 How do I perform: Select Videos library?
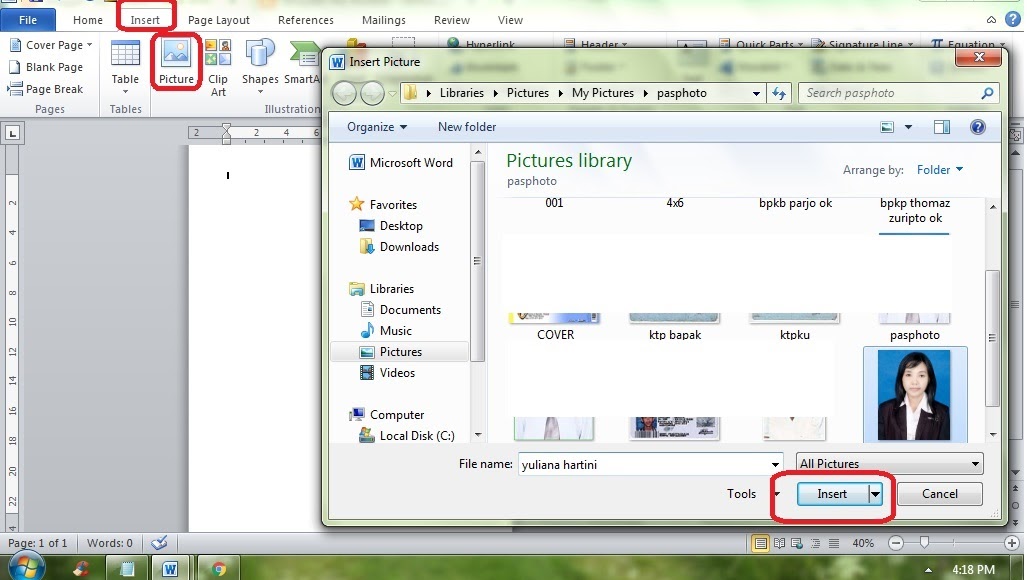397,373
